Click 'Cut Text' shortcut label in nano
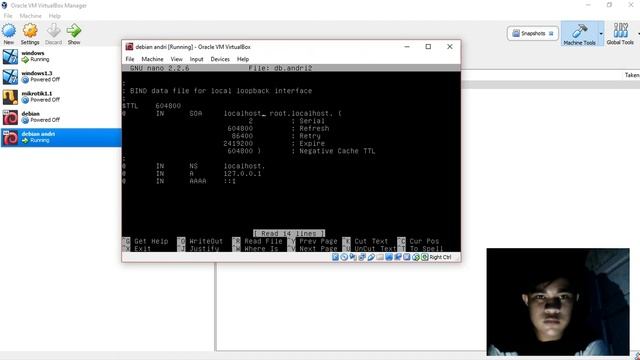 coord(371,241)
